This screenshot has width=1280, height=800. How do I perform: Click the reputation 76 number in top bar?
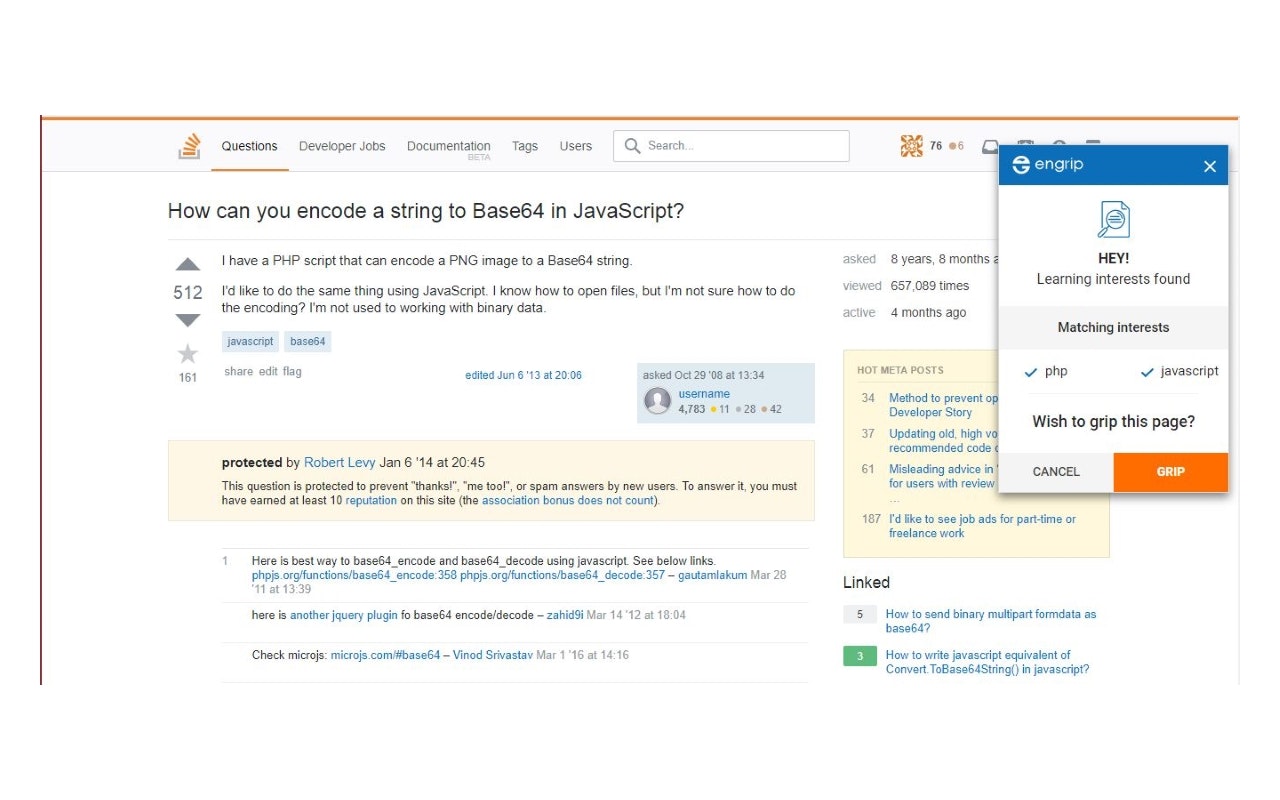pos(936,146)
